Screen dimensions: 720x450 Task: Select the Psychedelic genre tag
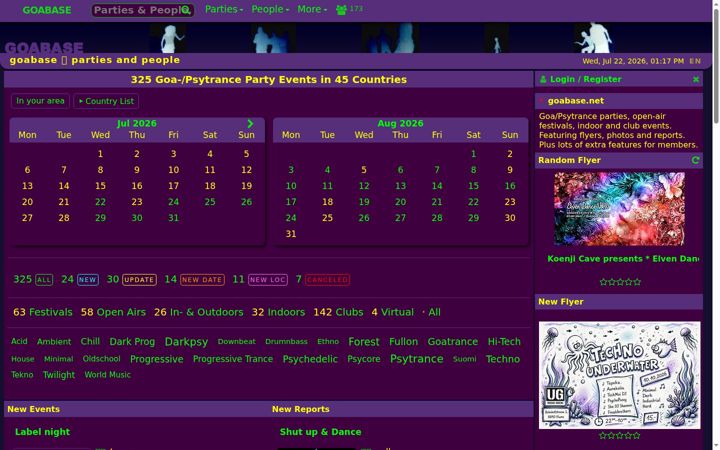coord(310,359)
